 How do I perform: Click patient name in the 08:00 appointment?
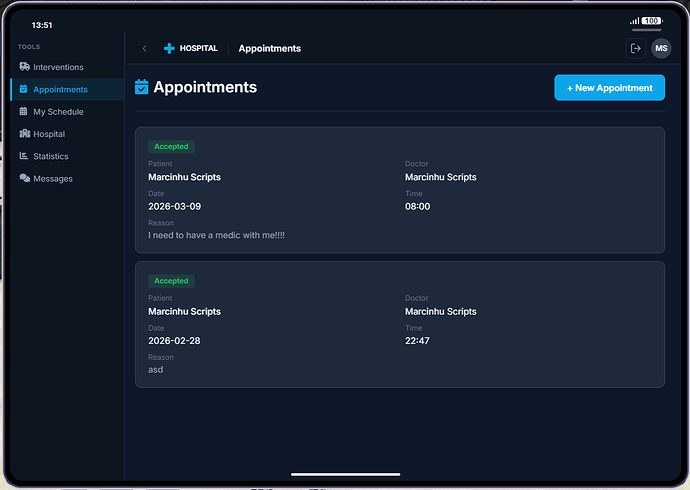184,177
